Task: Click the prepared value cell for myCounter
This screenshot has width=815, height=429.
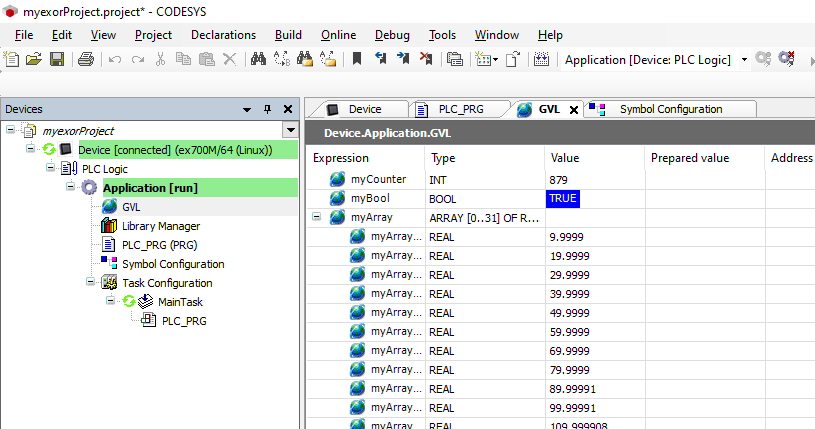Action: point(705,180)
